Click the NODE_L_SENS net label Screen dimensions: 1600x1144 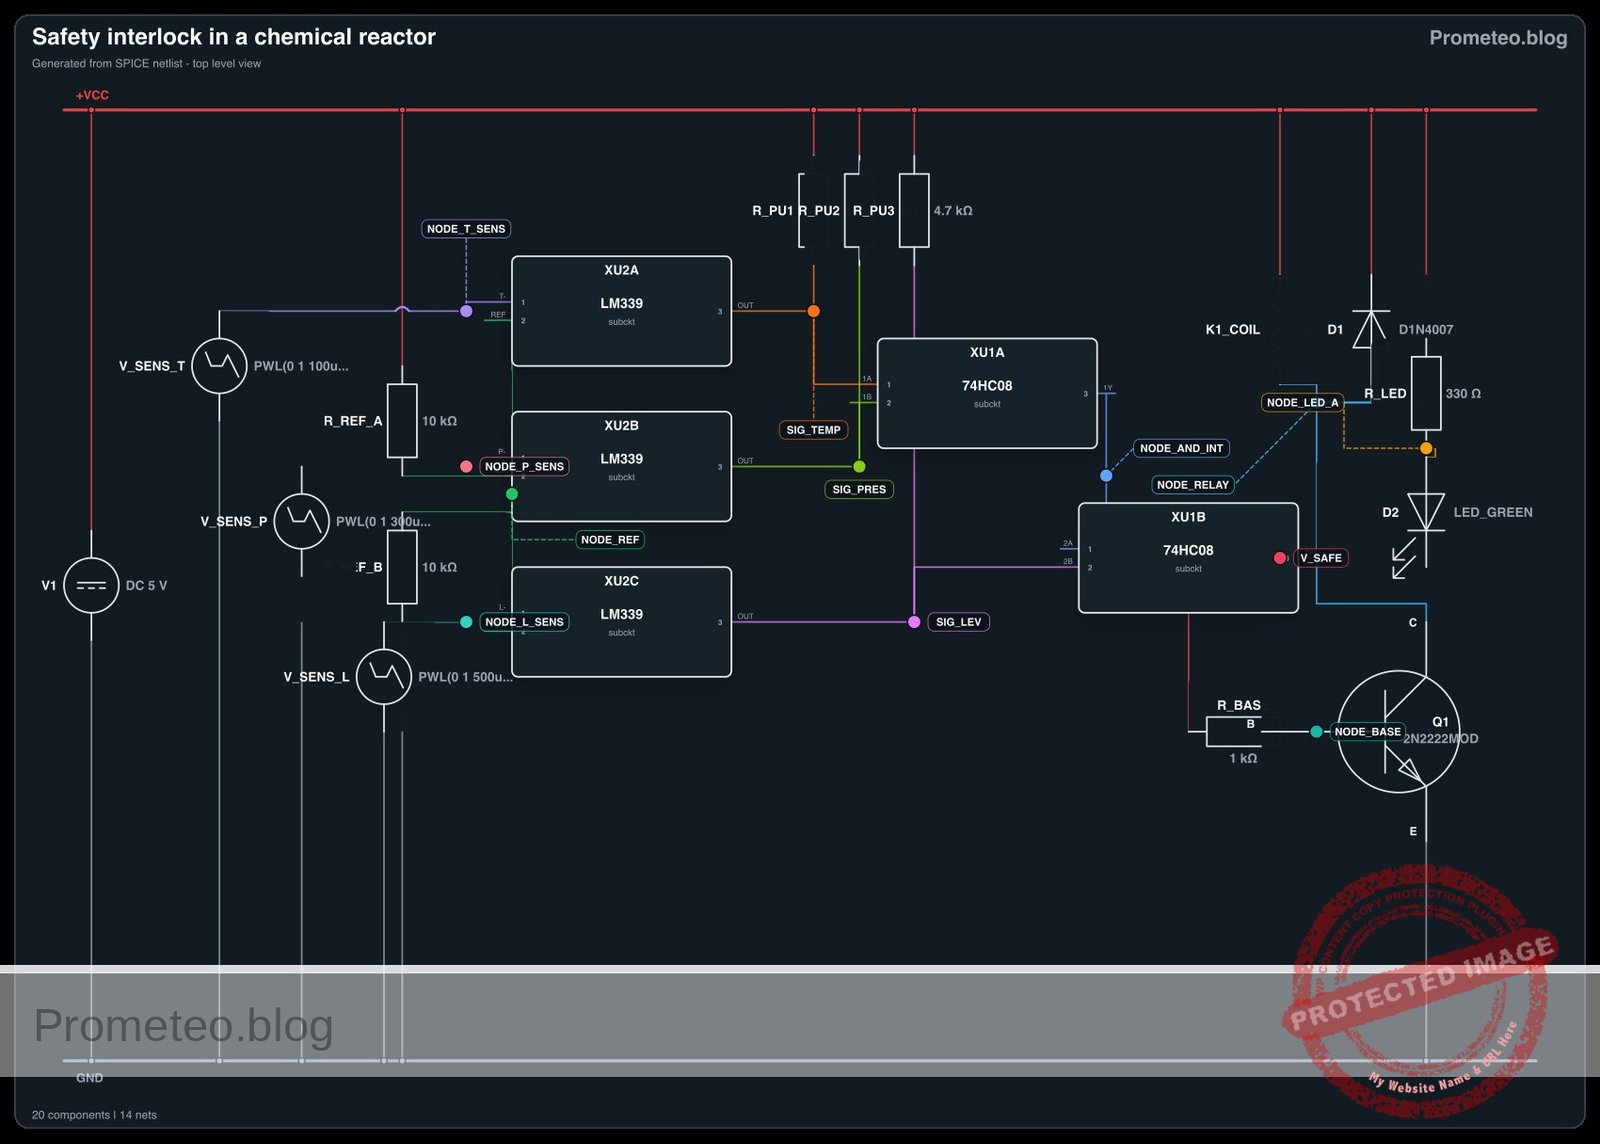(x=524, y=622)
